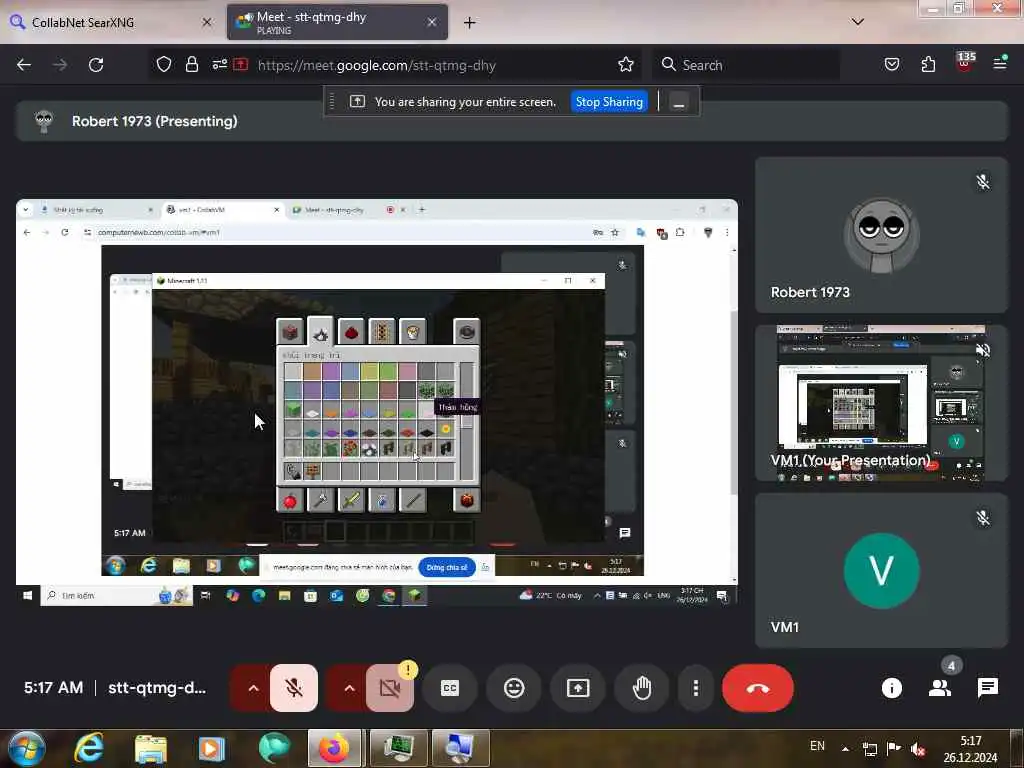Image resolution: width=1024 pixels, height=768 pixels.
Task: Click the shared Minecraft inventory scrollbar
Action: tap(467, 421)
